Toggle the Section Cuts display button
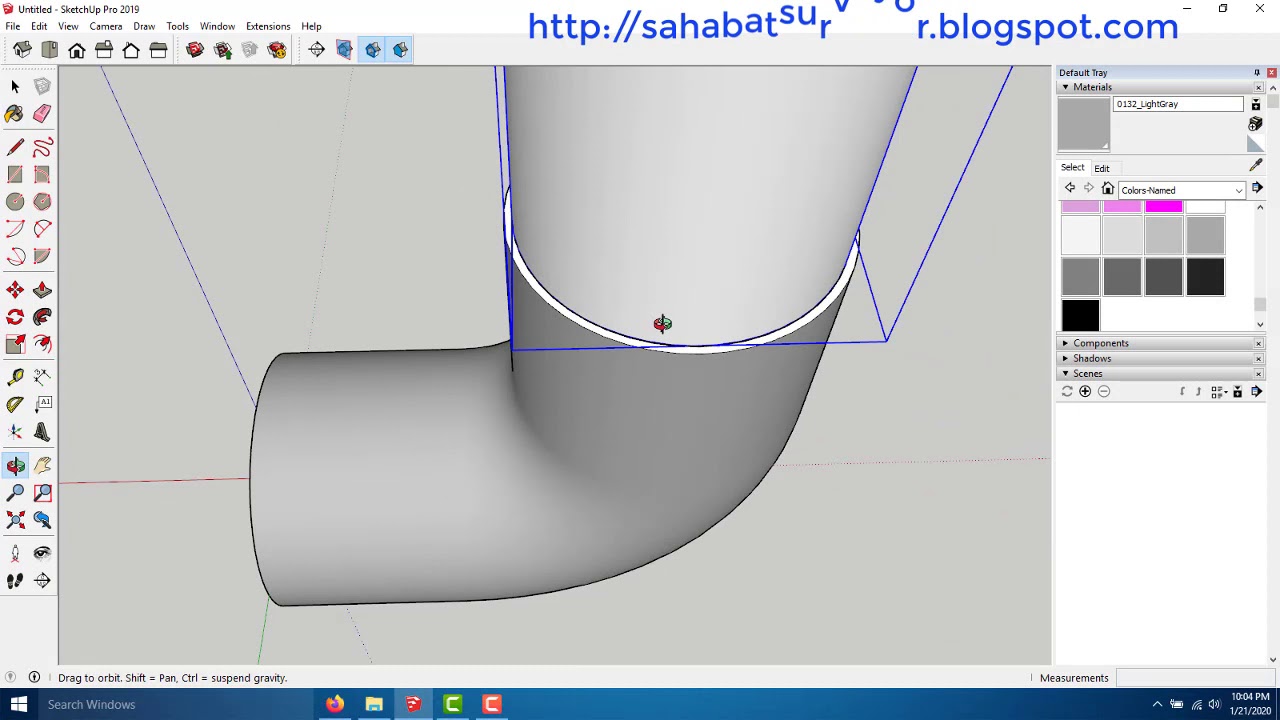 pos(372,50)
